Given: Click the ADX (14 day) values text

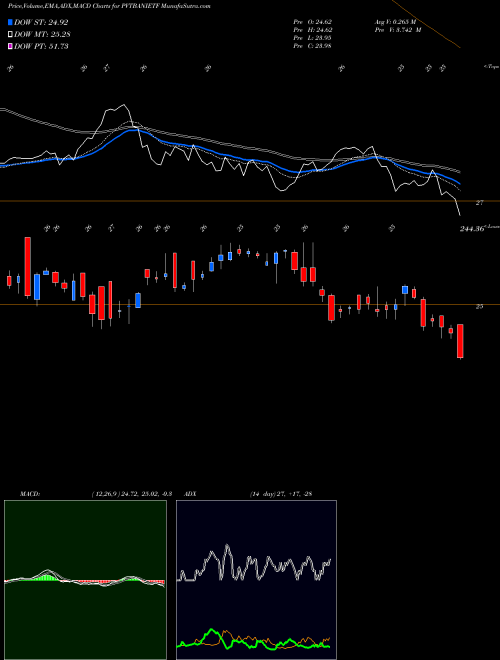Looking at the screenshot, I should pos(281,494).
